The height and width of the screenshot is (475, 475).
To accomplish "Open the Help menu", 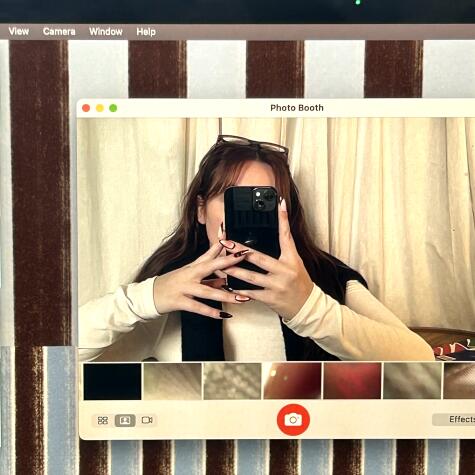I will pos(146,32).
